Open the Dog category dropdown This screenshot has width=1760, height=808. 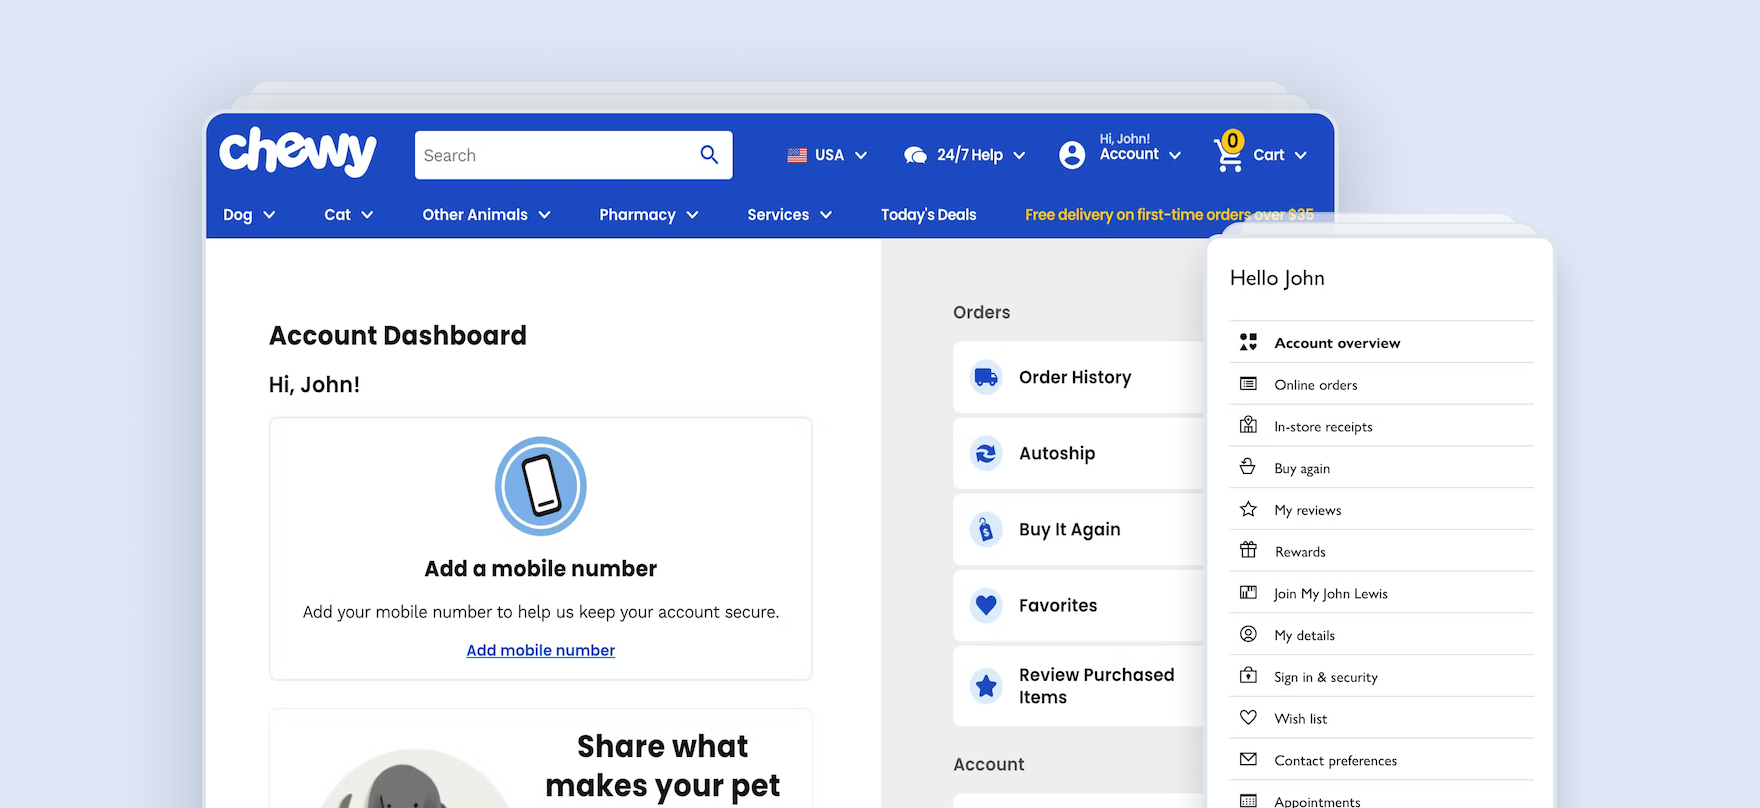(x=249, y=215)
